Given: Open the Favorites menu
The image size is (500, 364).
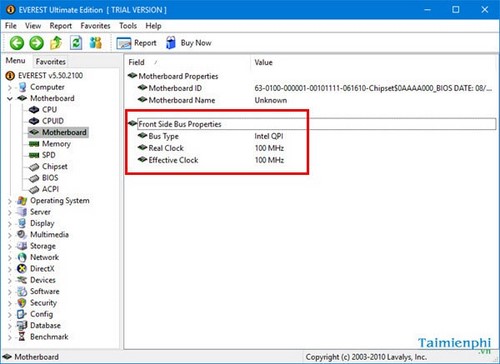Looking at the screenshot, I should (x=95, y=26).
